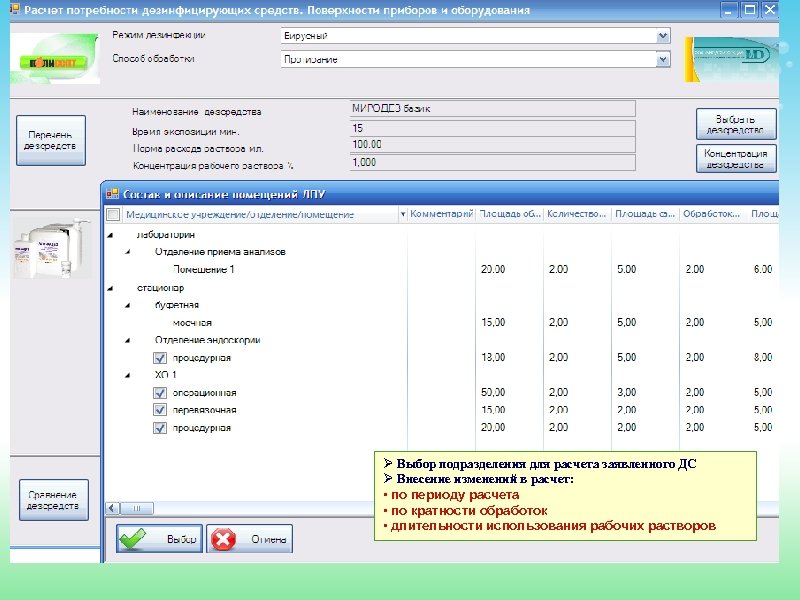Collapse the стационар tree node
The width and height of the screenshot is (800, 600).
click(x=110, y=288)
